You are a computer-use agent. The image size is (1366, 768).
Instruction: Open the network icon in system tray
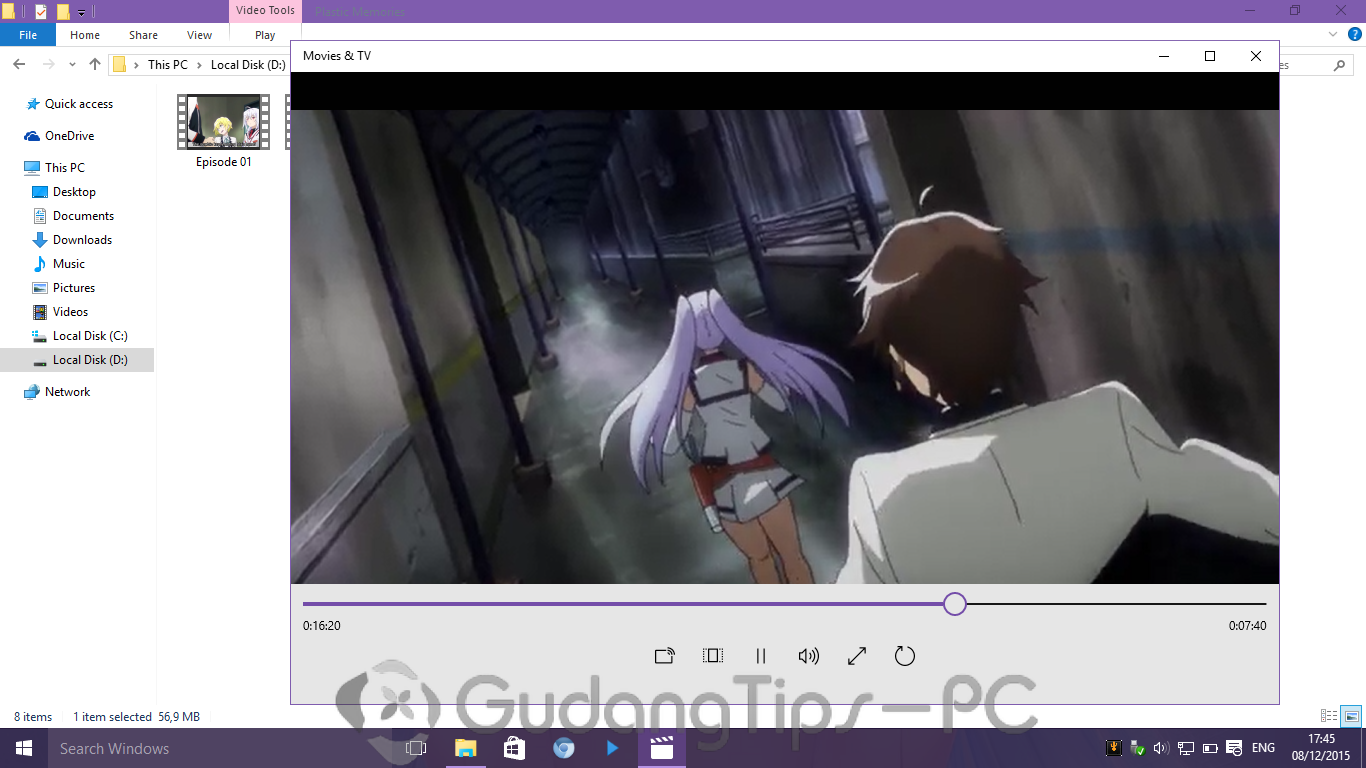(x=1185, y=748)
